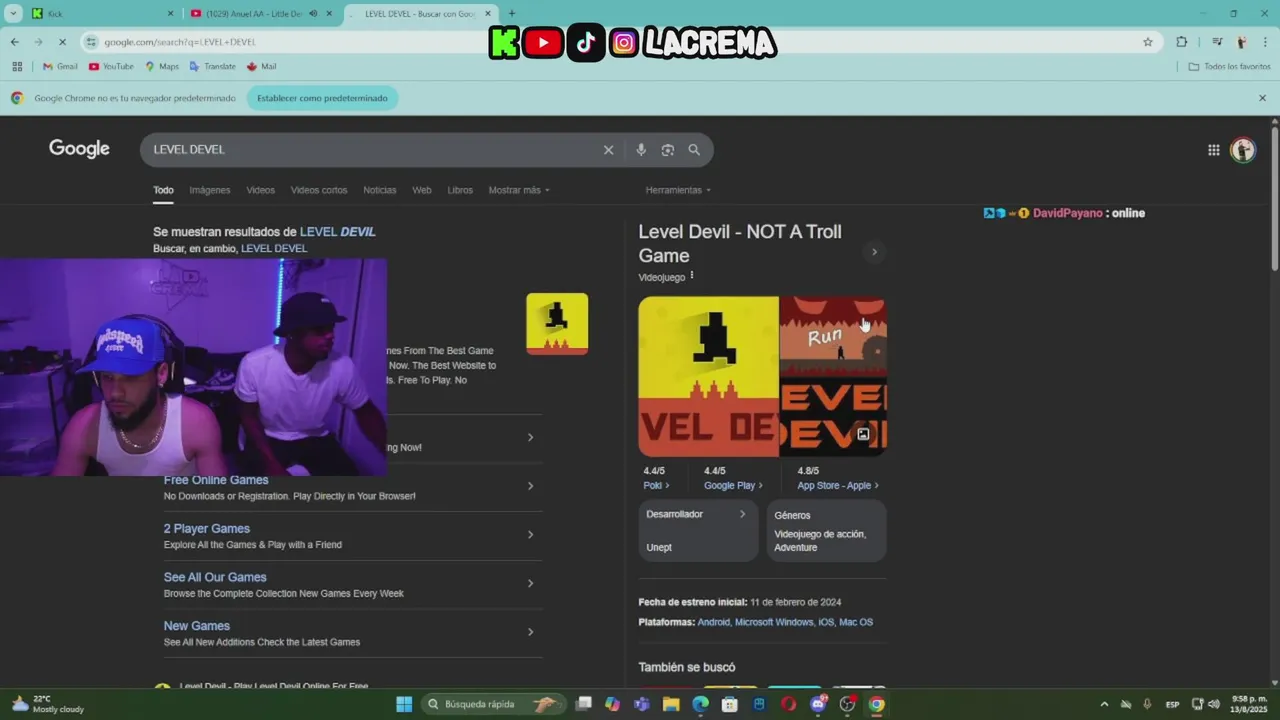The width and height of the screenshot is (1280, 720).
Task: Switch to Anuel AA YouTube tab
Action: coord(260,14)
